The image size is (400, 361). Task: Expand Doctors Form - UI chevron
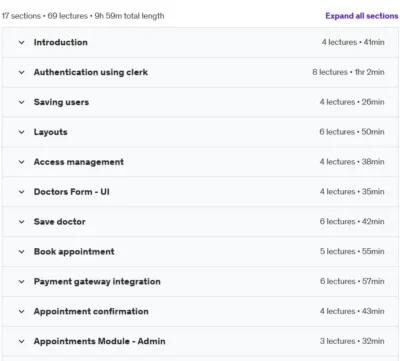pyautogui.click(x=21, y=192)
